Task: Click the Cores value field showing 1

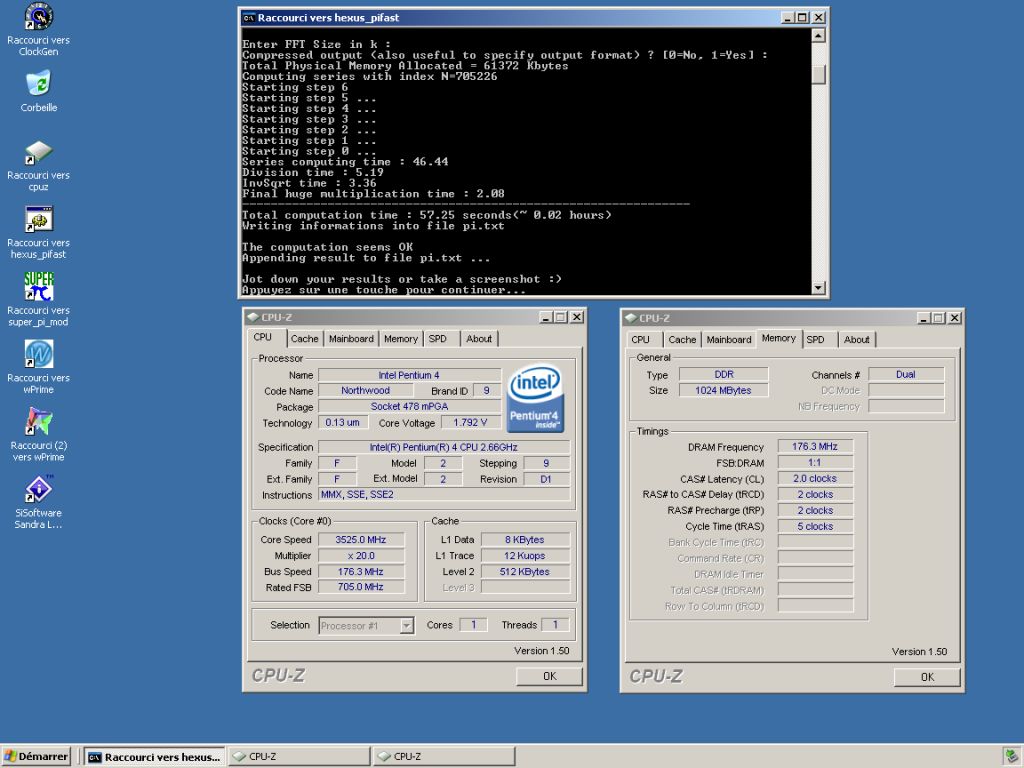Action: coord(473,625)
